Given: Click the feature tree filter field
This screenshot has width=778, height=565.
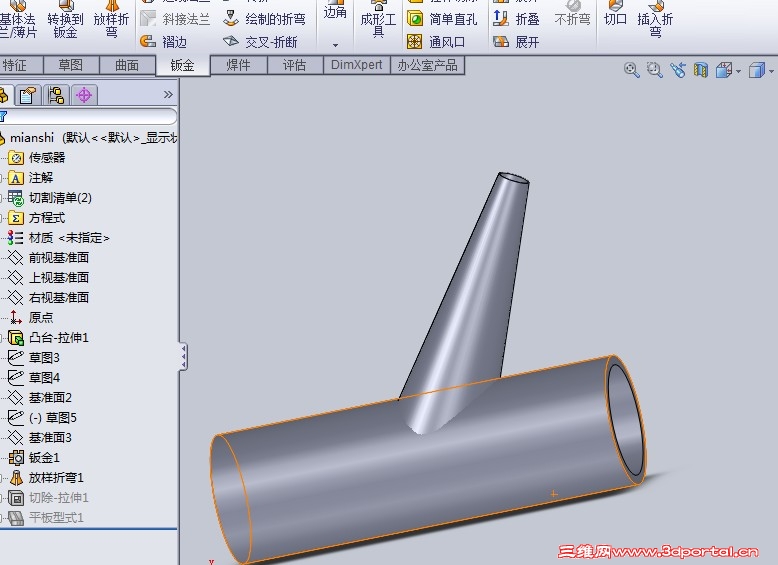Looking at the screenshot, I should pos(88,117).
